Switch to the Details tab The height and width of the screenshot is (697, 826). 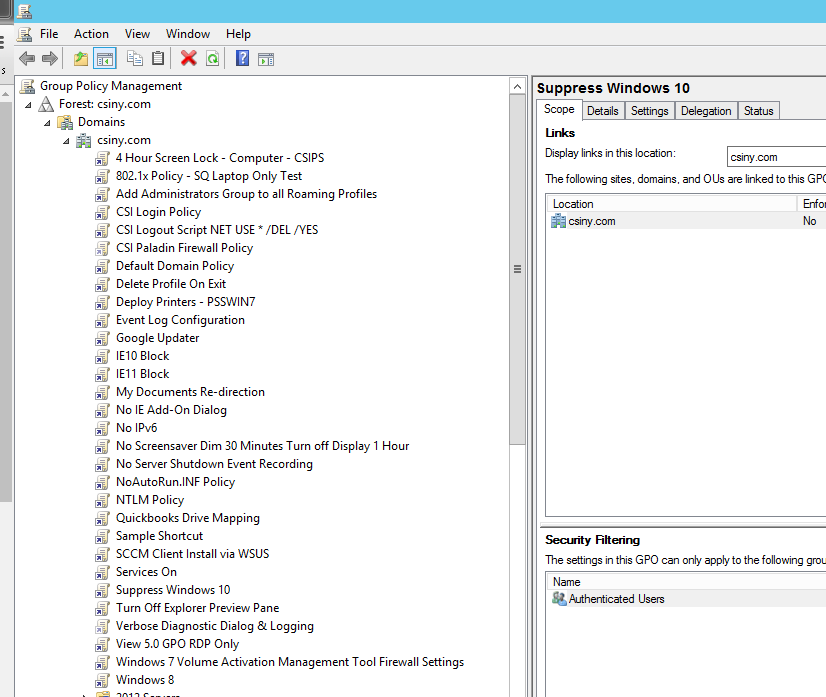[603, 111]
